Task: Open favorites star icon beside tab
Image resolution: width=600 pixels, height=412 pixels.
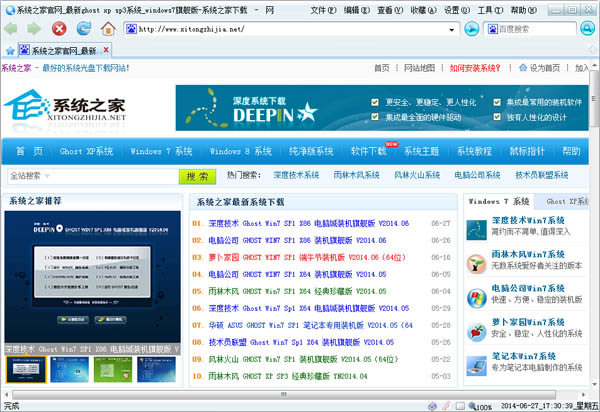Action: 10,50
